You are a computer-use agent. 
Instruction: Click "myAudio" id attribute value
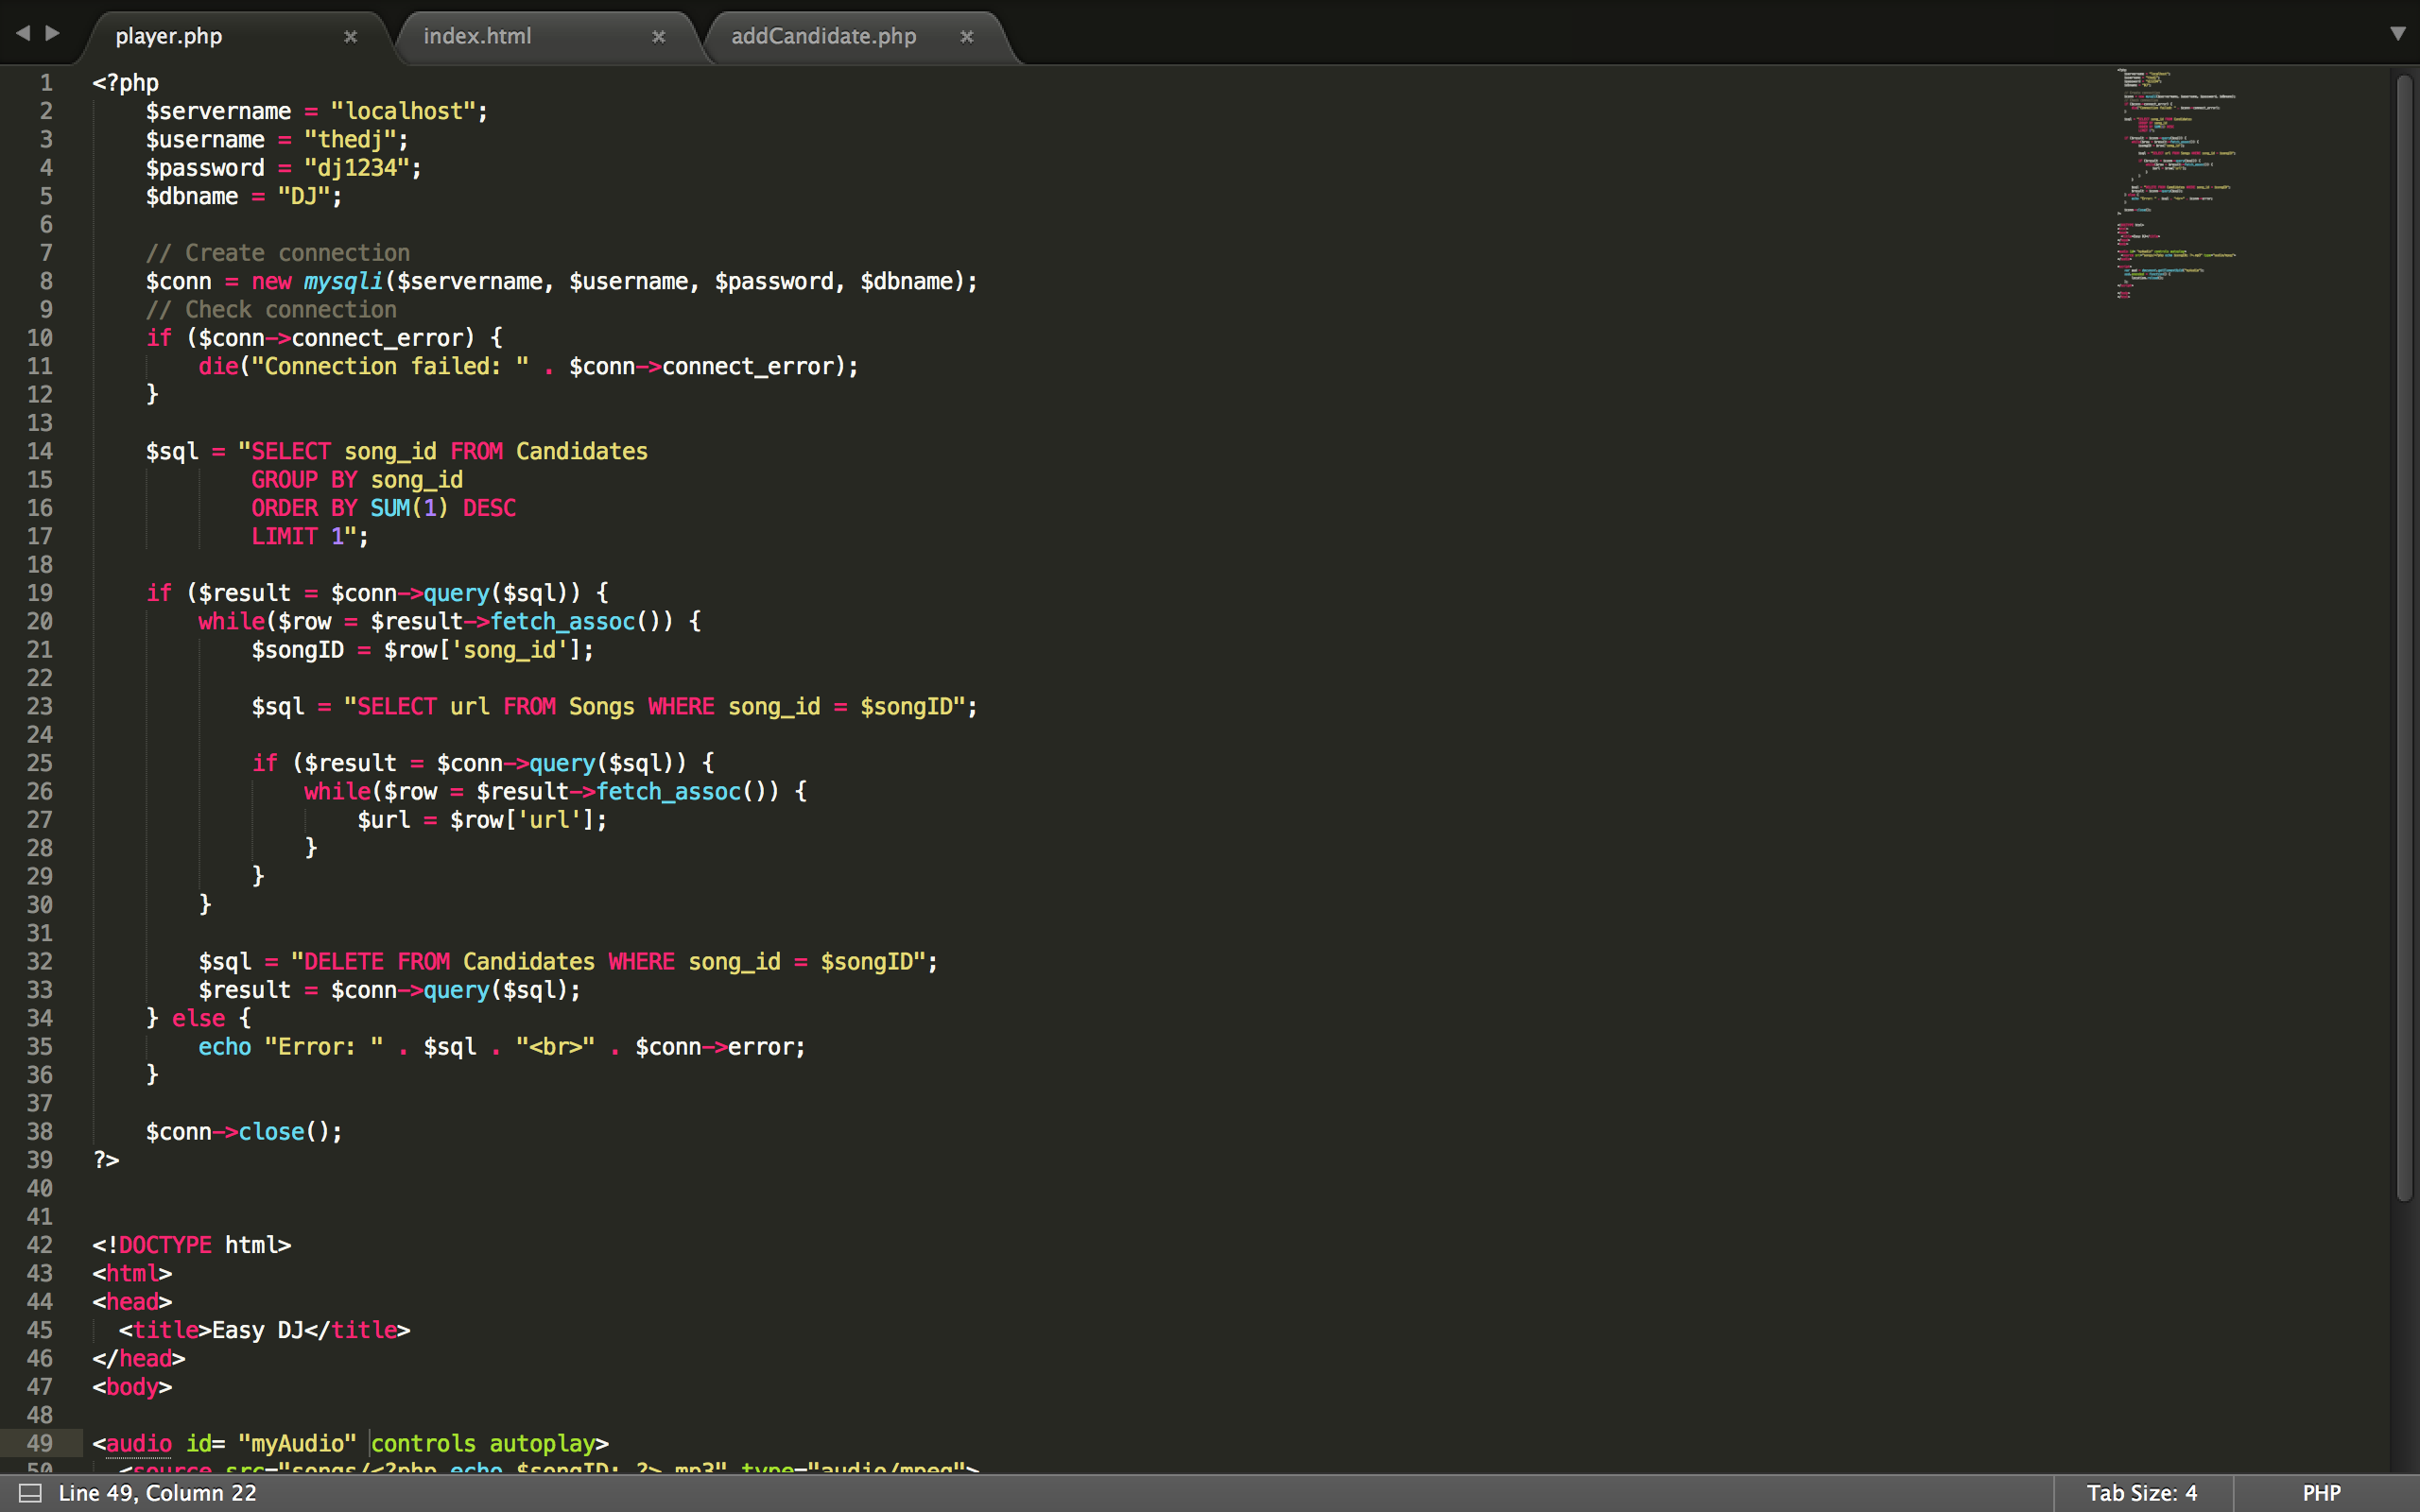[297, 1444]
